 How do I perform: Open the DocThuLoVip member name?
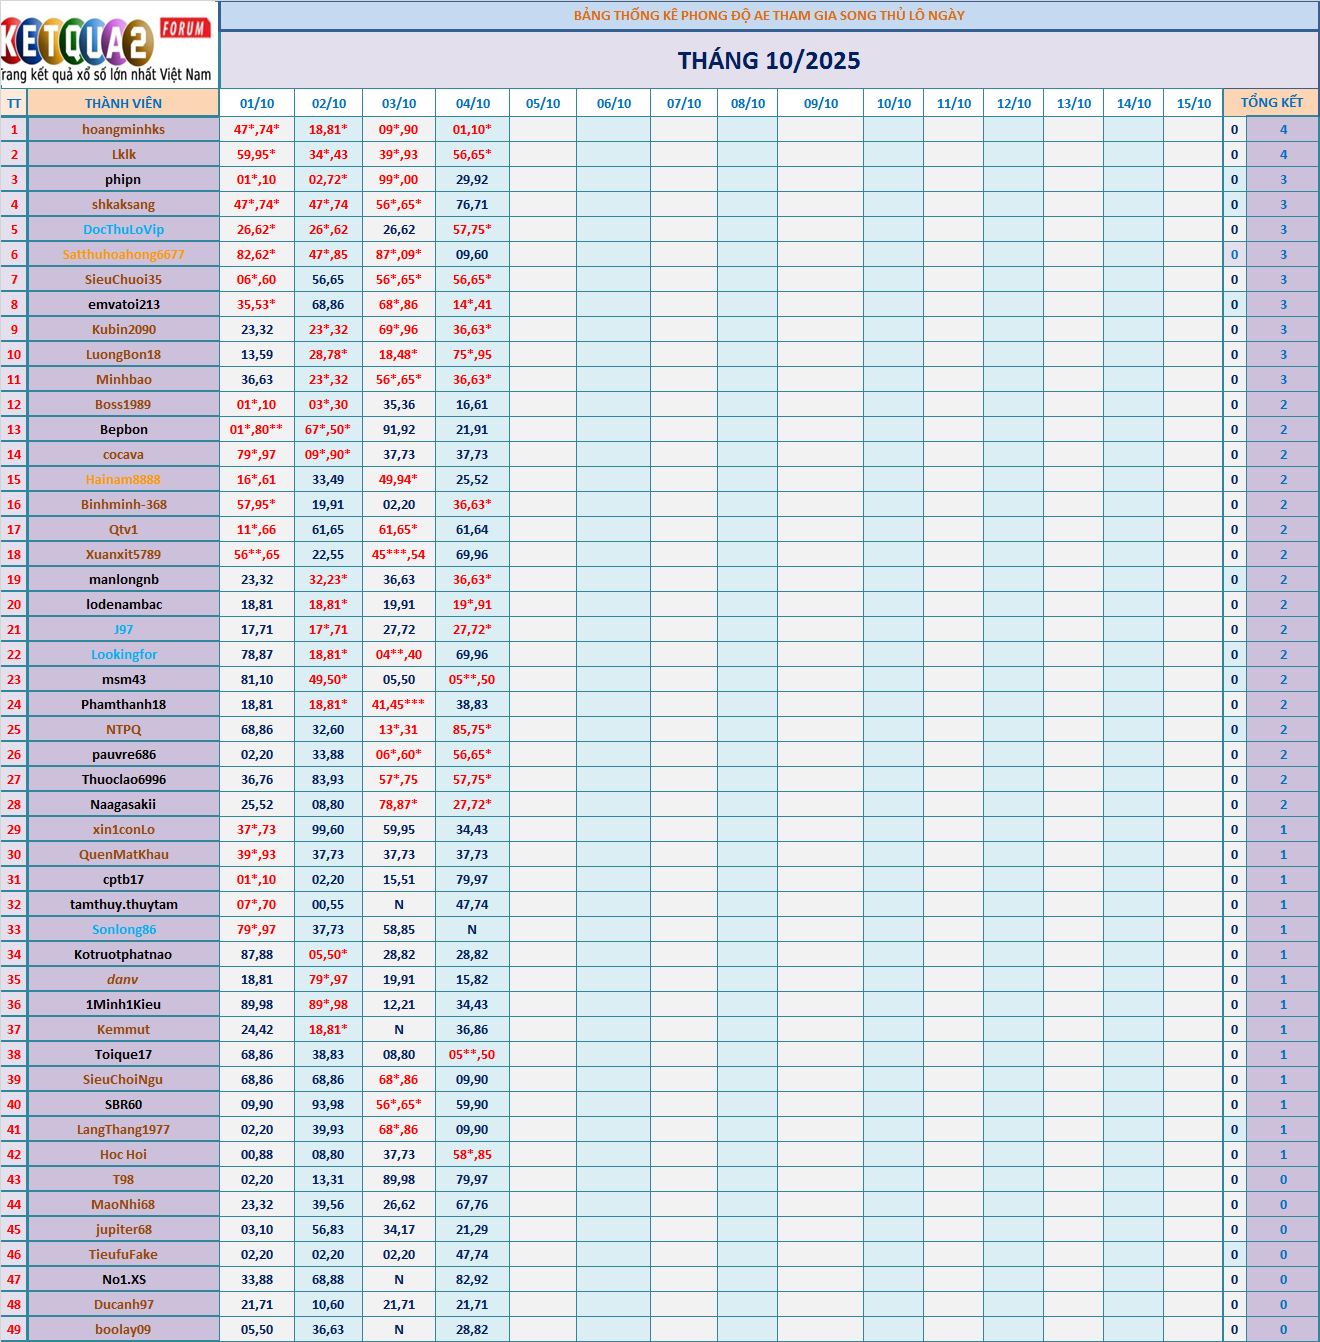(x=123, y=229)
